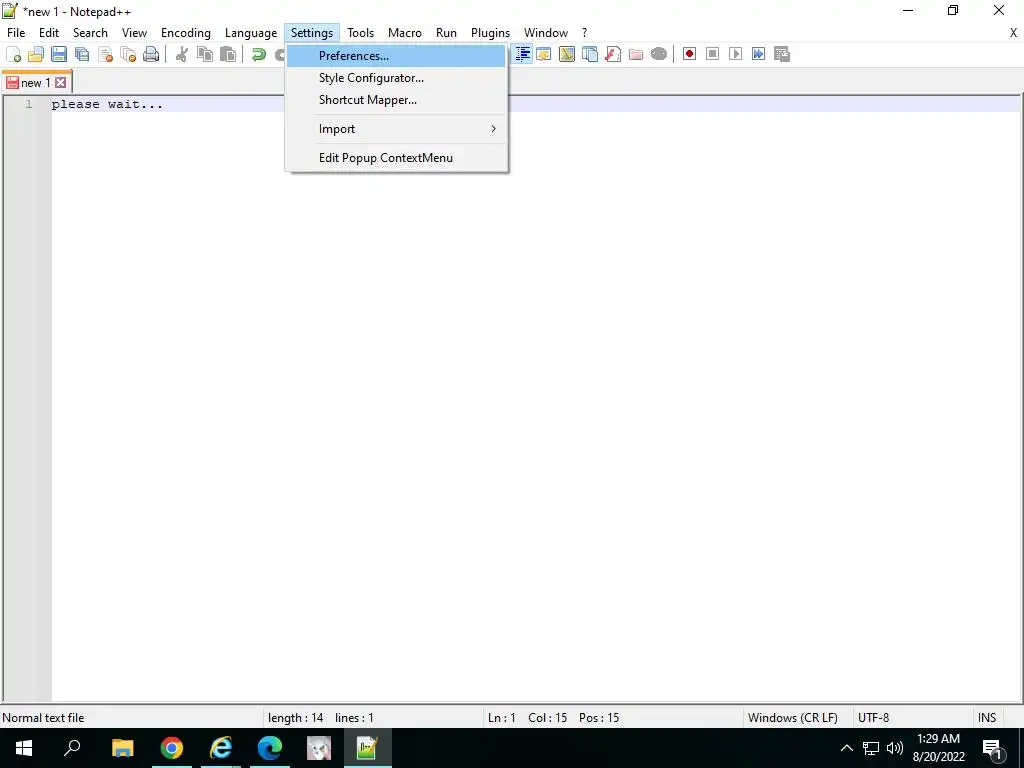Open the Windows Start menu

(x=24, y=748)
